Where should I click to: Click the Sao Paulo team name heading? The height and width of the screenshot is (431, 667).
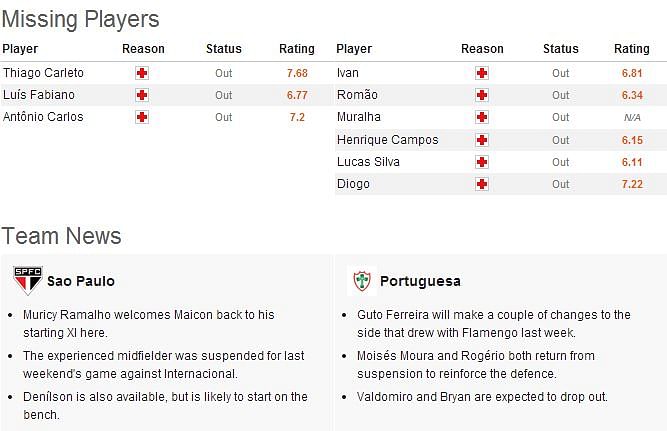point(81,281)
